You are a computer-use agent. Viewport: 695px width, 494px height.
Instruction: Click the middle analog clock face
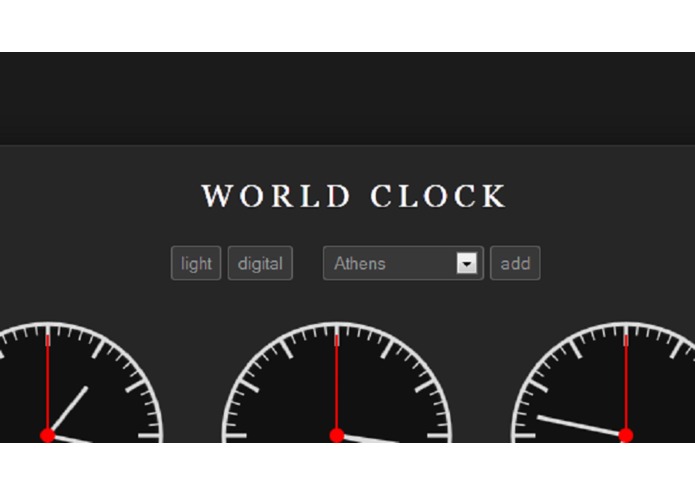coord(337,382)
